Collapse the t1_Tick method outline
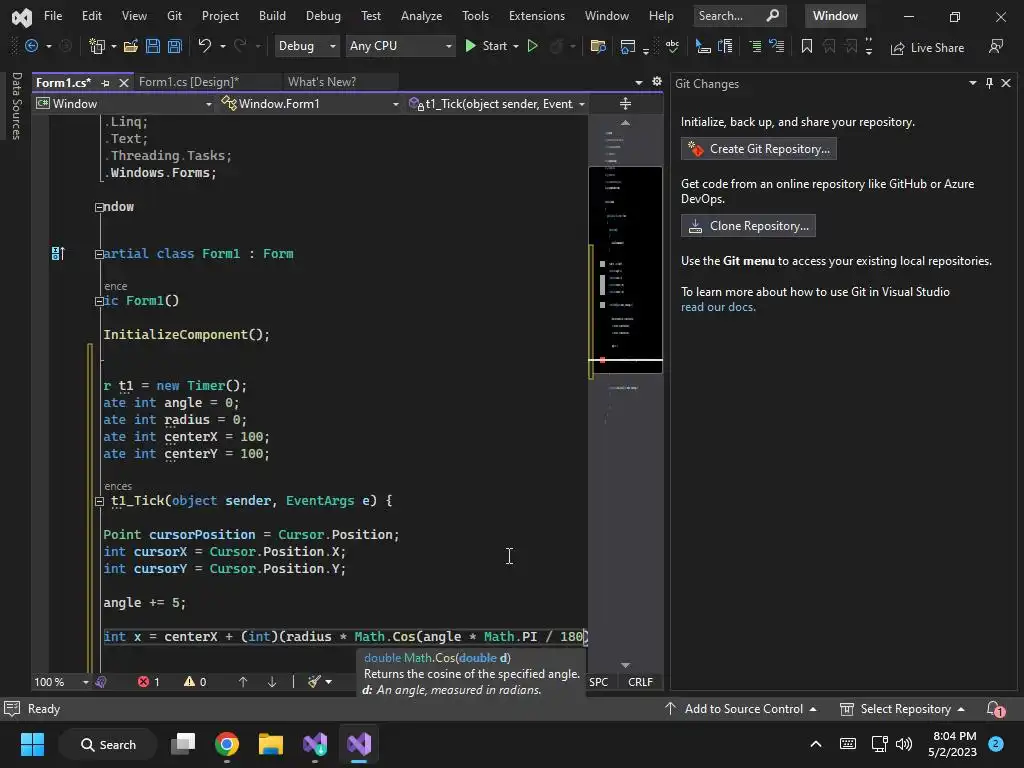Viewport: 1024px width, 768px height. 99,502
